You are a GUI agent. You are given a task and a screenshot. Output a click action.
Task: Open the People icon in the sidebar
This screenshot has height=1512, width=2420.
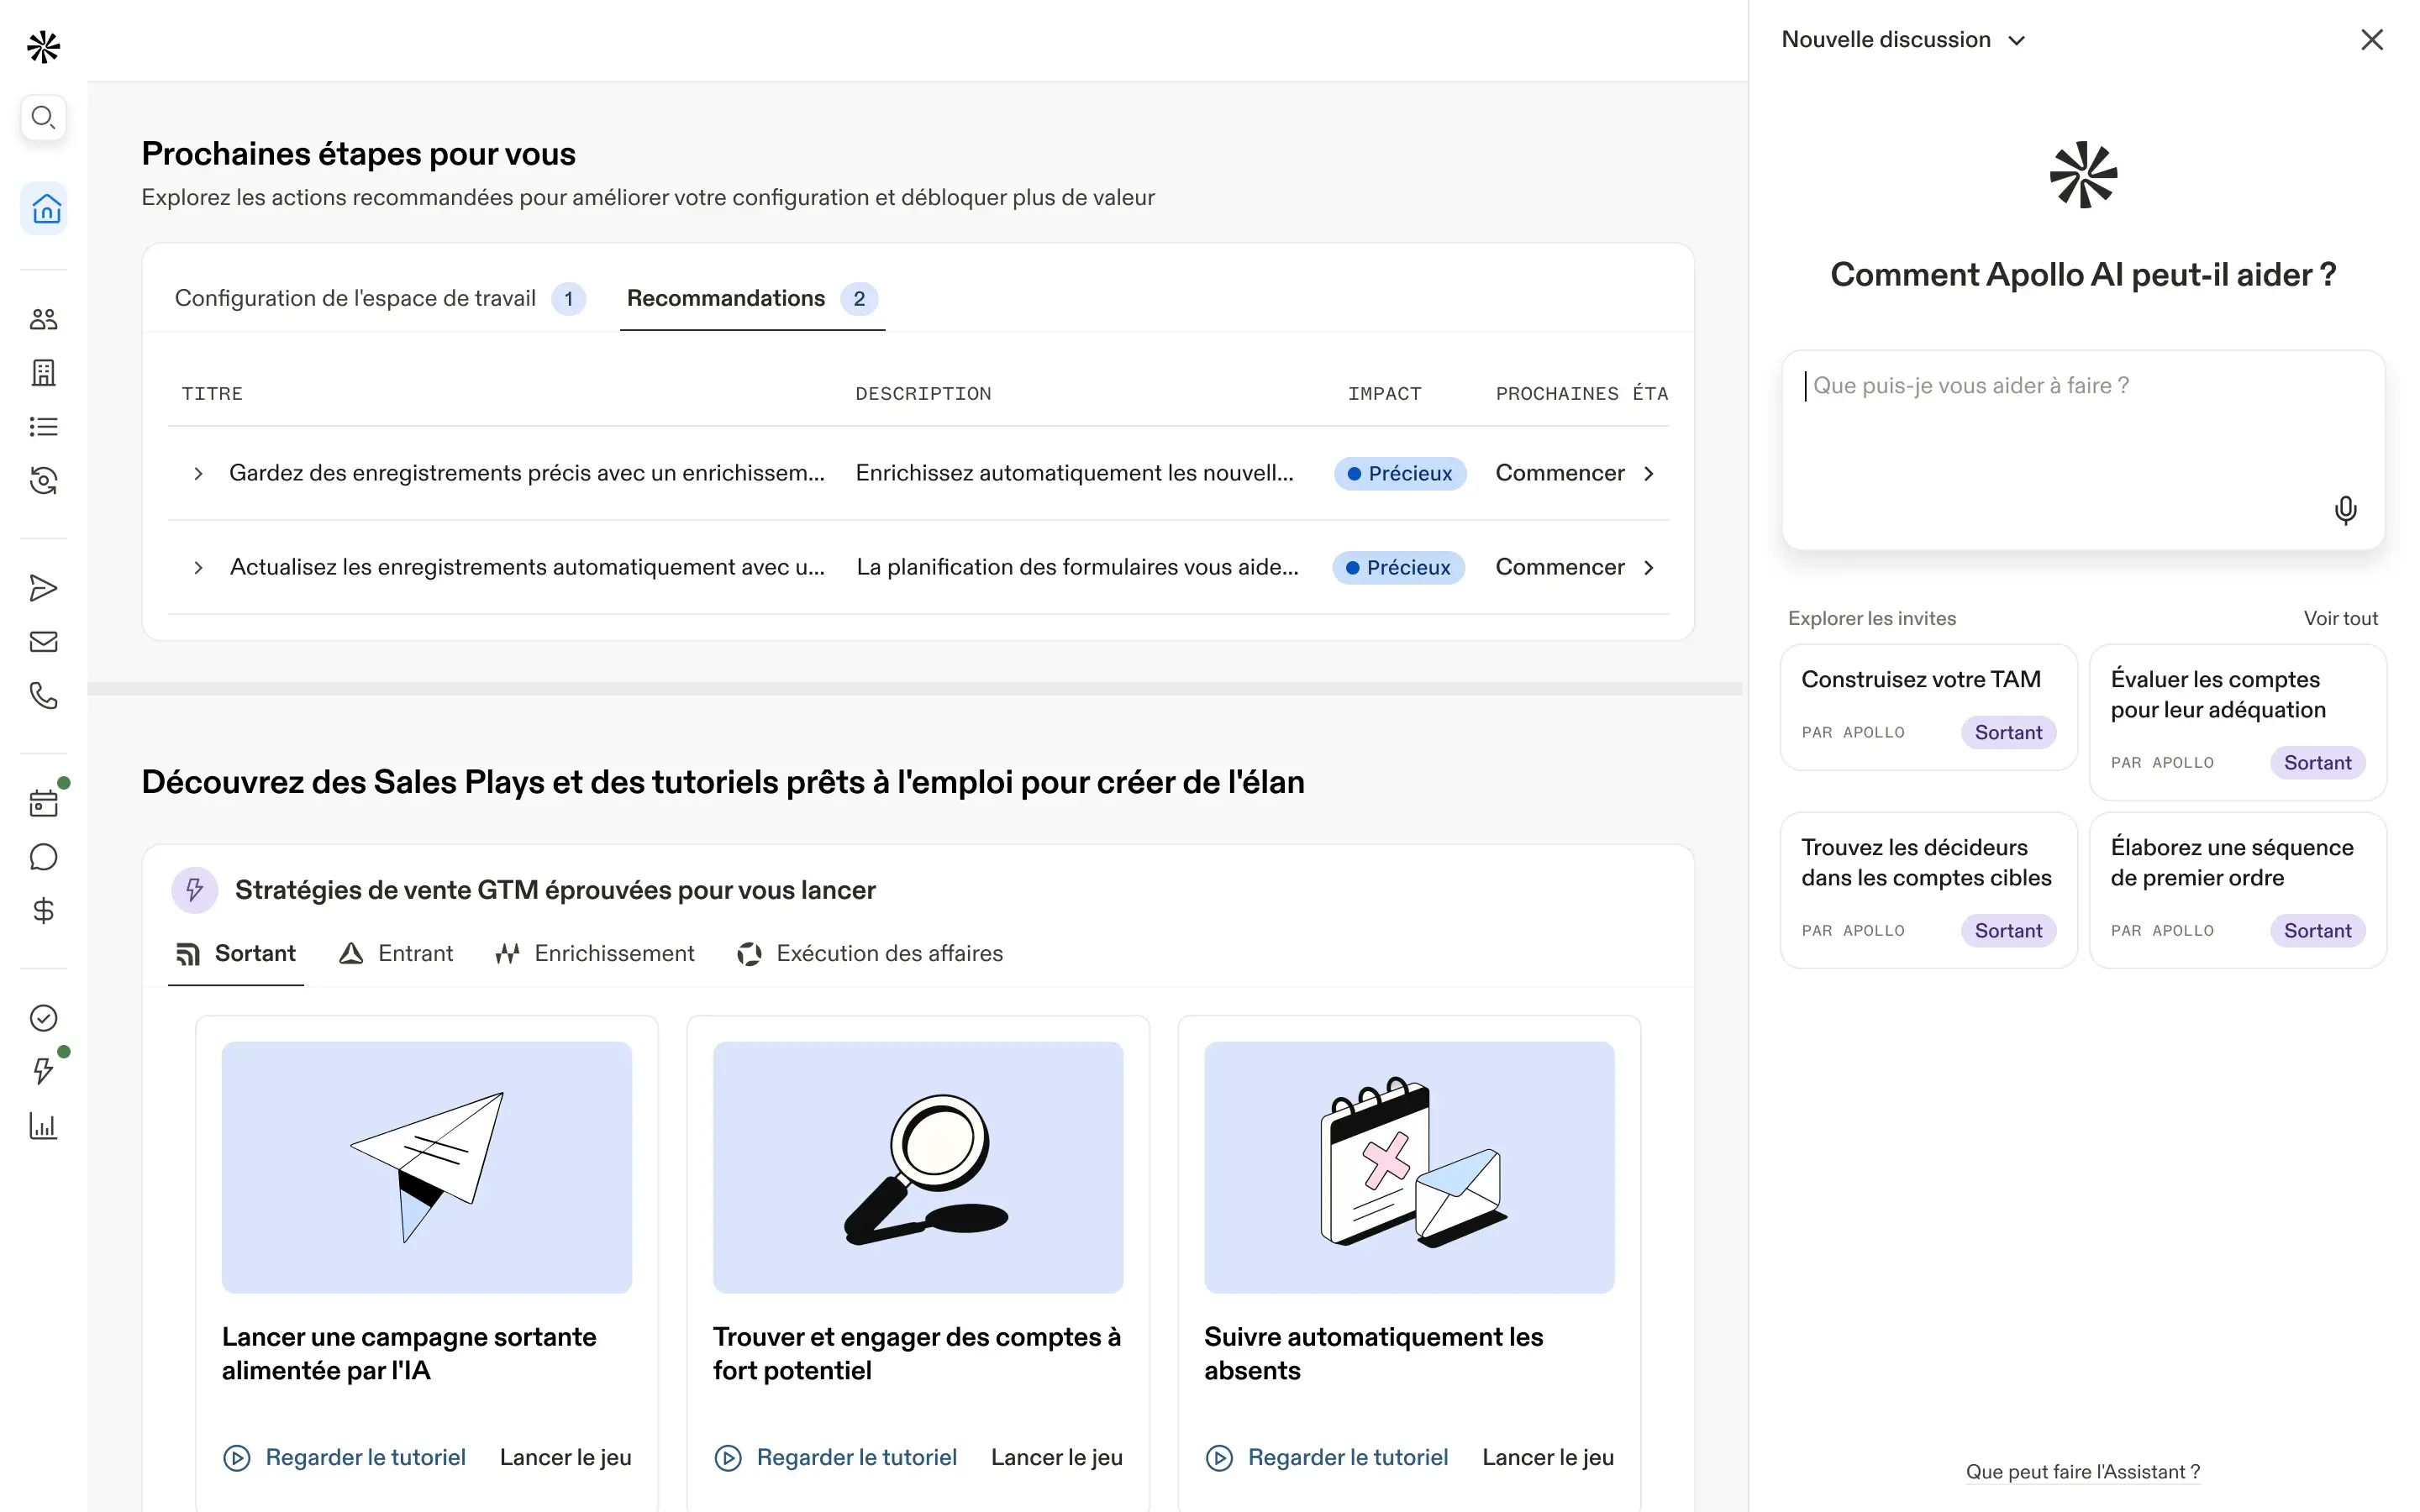coord(43,319)
